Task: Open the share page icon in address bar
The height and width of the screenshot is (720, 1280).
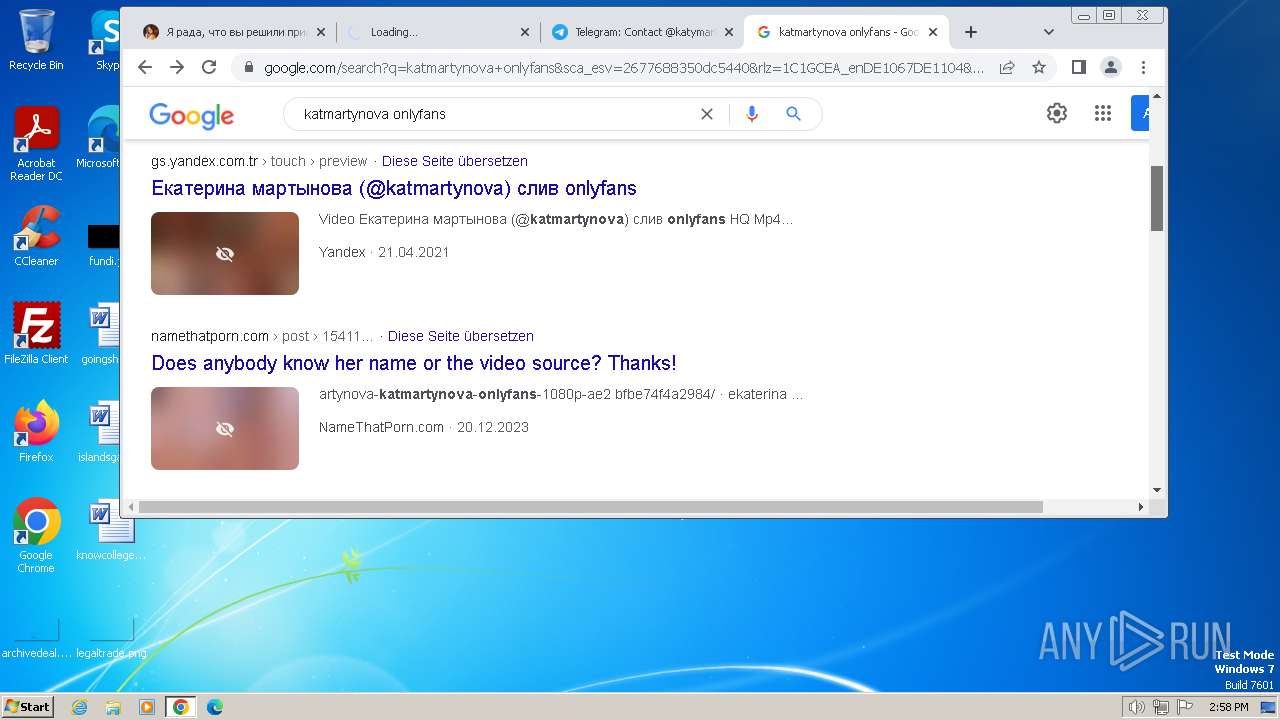Action: tap(1007, 67)
